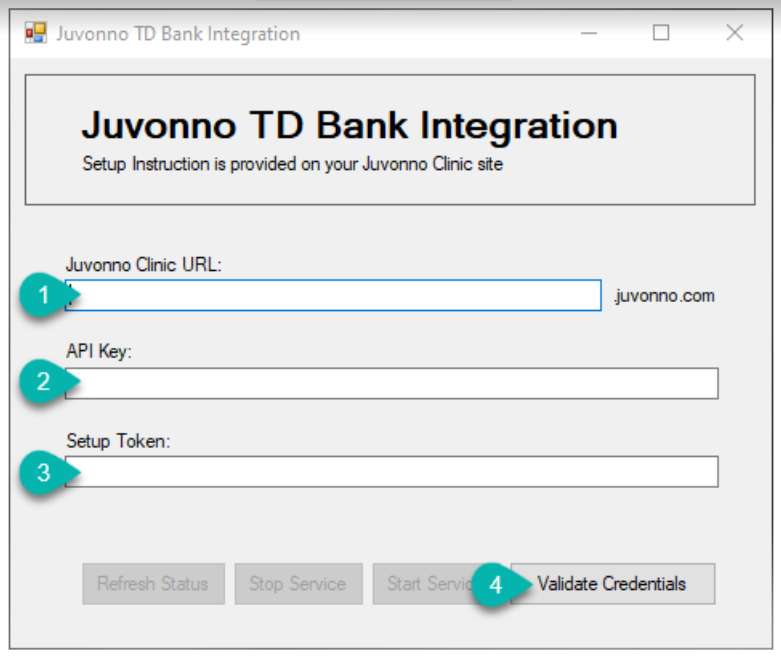The width and height of the screenshot is (781, 663).
Task: Focus the API Key text box
Action: (391, 383)
